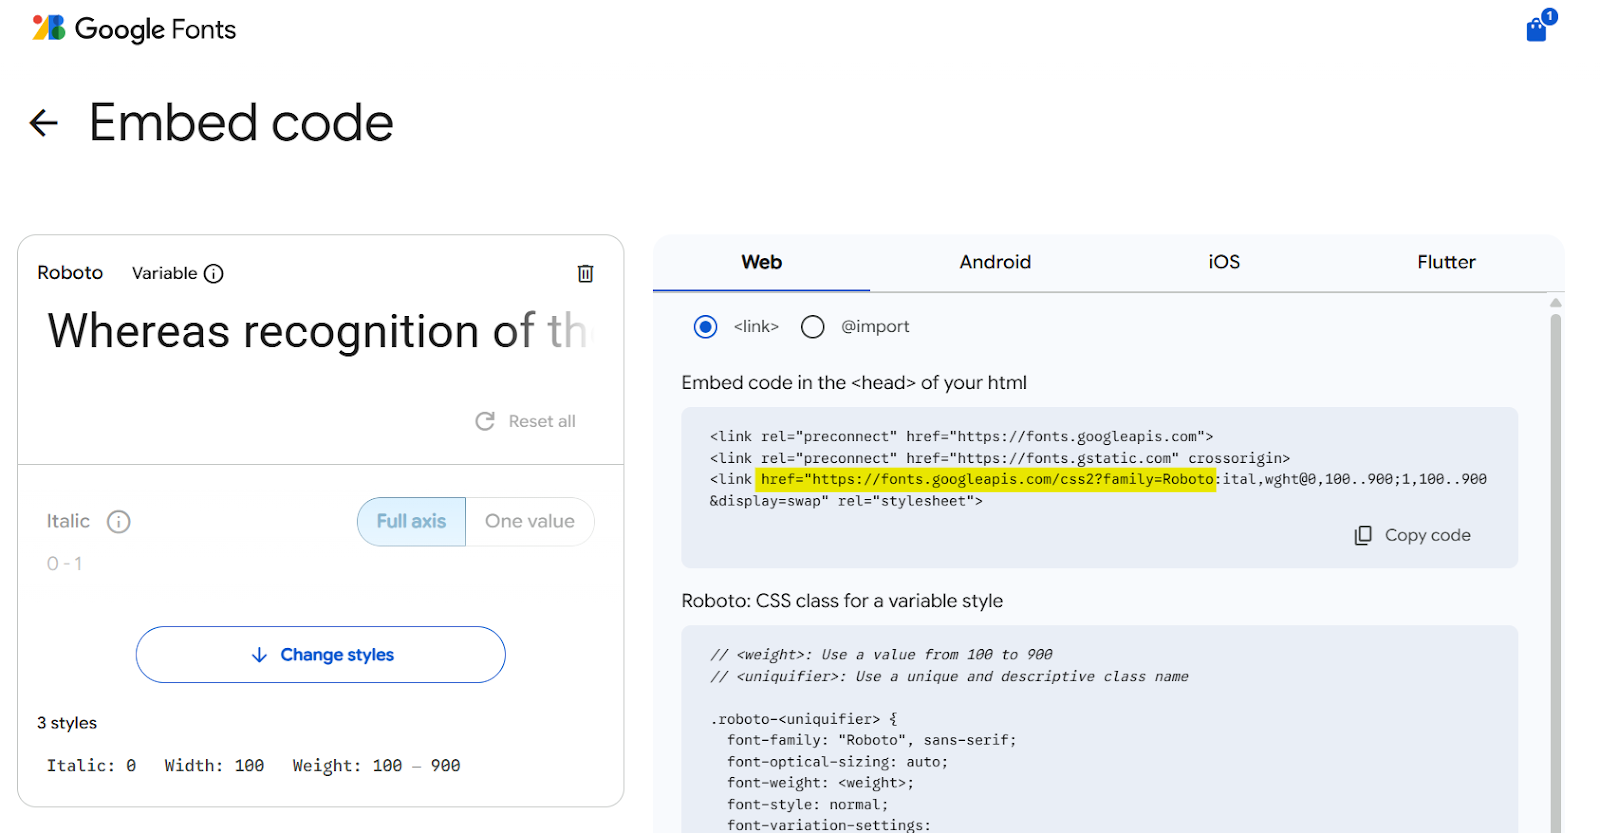
Task: Select the @import radio button
Action: tap(813, 327)
